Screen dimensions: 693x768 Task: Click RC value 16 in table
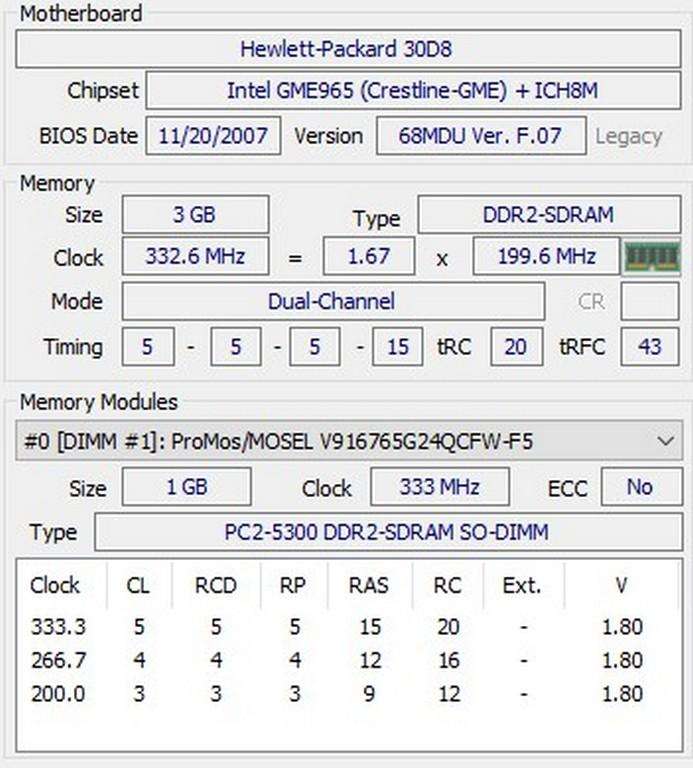449,660
